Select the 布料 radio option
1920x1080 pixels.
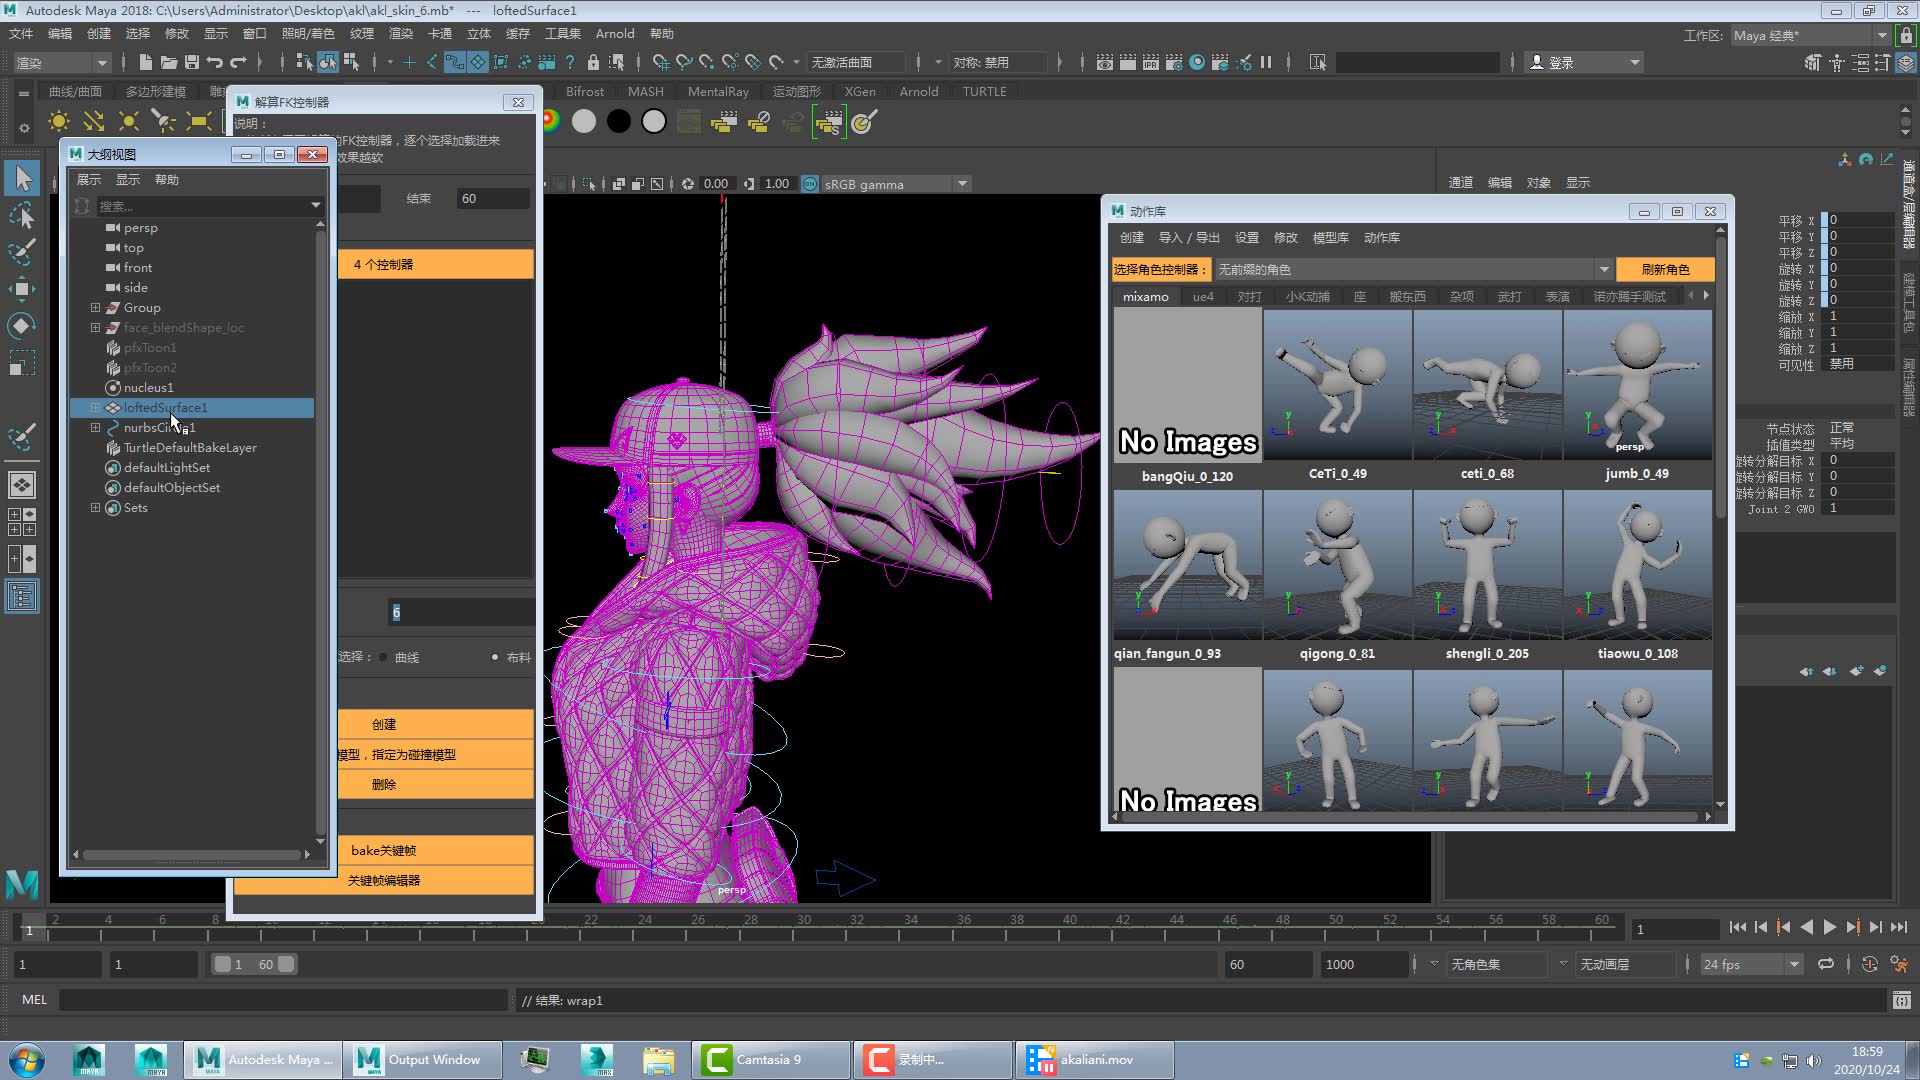tap(495, 657)
